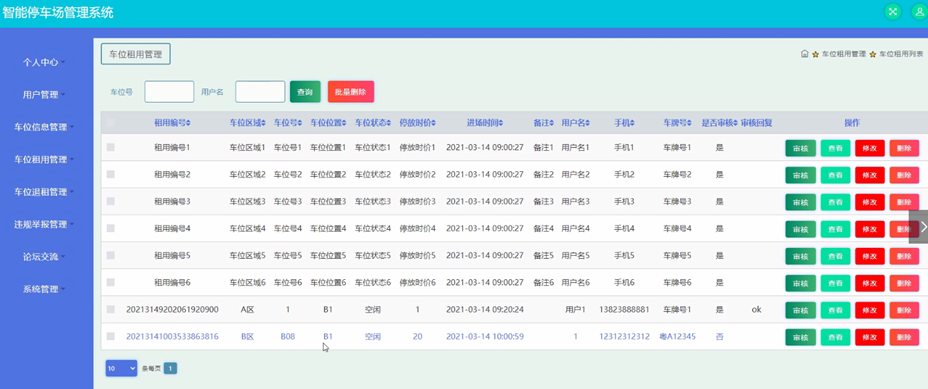Image resolution: width=928 pixels, height=389 pixels.
Task: Click the fullscreen toggle icon in header
Action: (892, 11)
